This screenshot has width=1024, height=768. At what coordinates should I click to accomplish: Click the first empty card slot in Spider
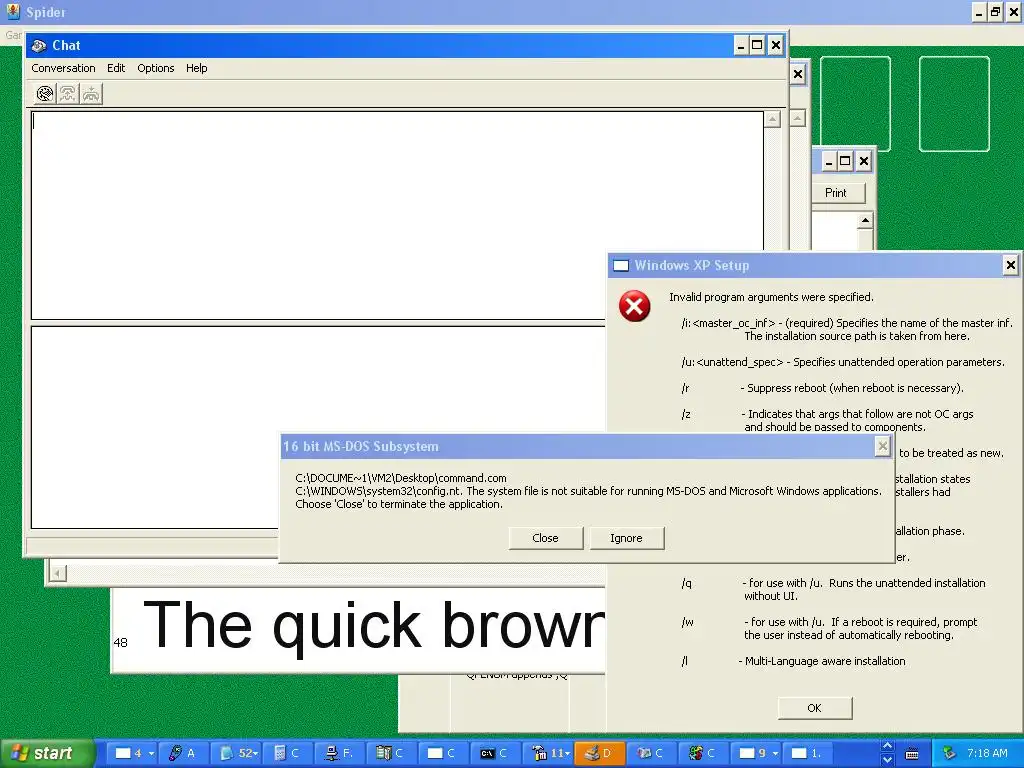856,104
